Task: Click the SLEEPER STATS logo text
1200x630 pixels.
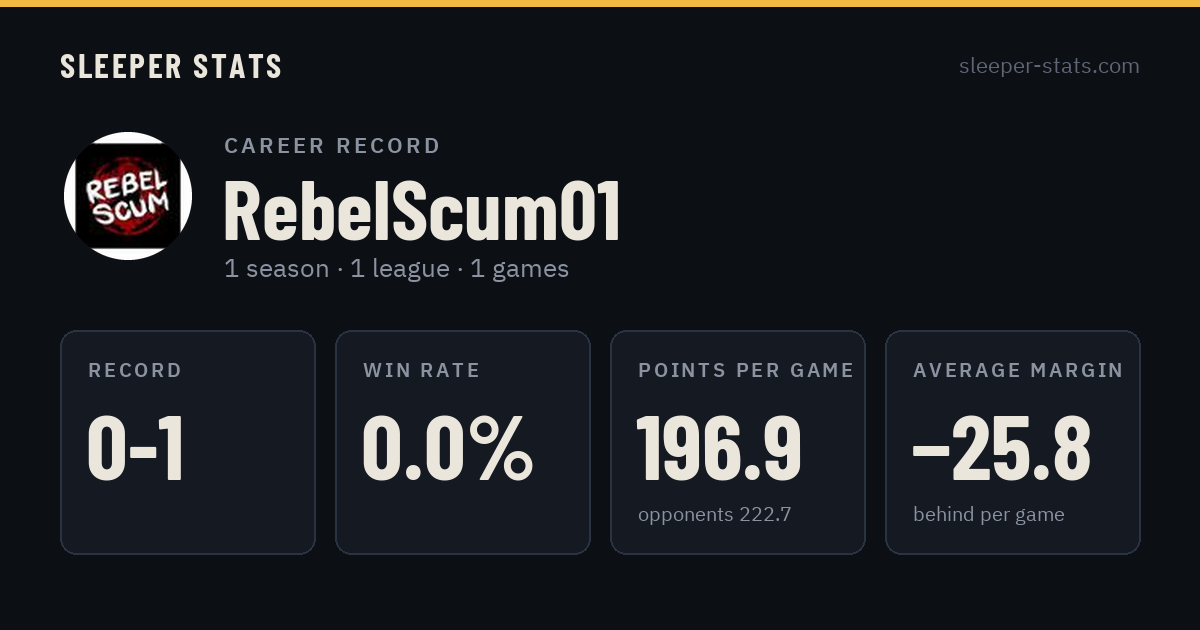Action: pos(171,67)
